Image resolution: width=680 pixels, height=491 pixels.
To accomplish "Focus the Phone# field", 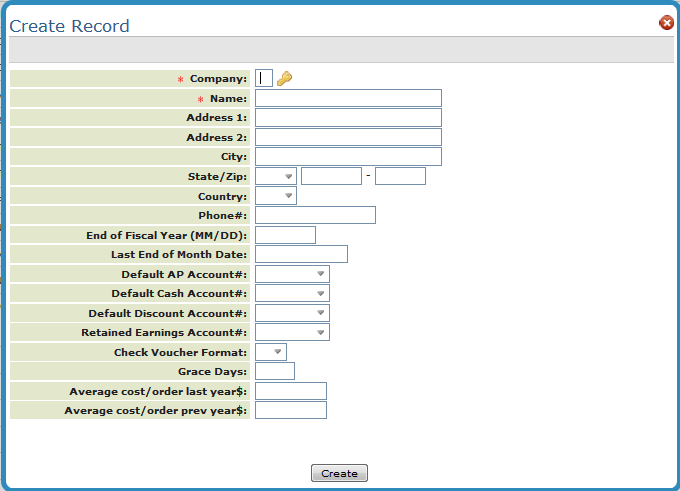I will pos(315,215).
